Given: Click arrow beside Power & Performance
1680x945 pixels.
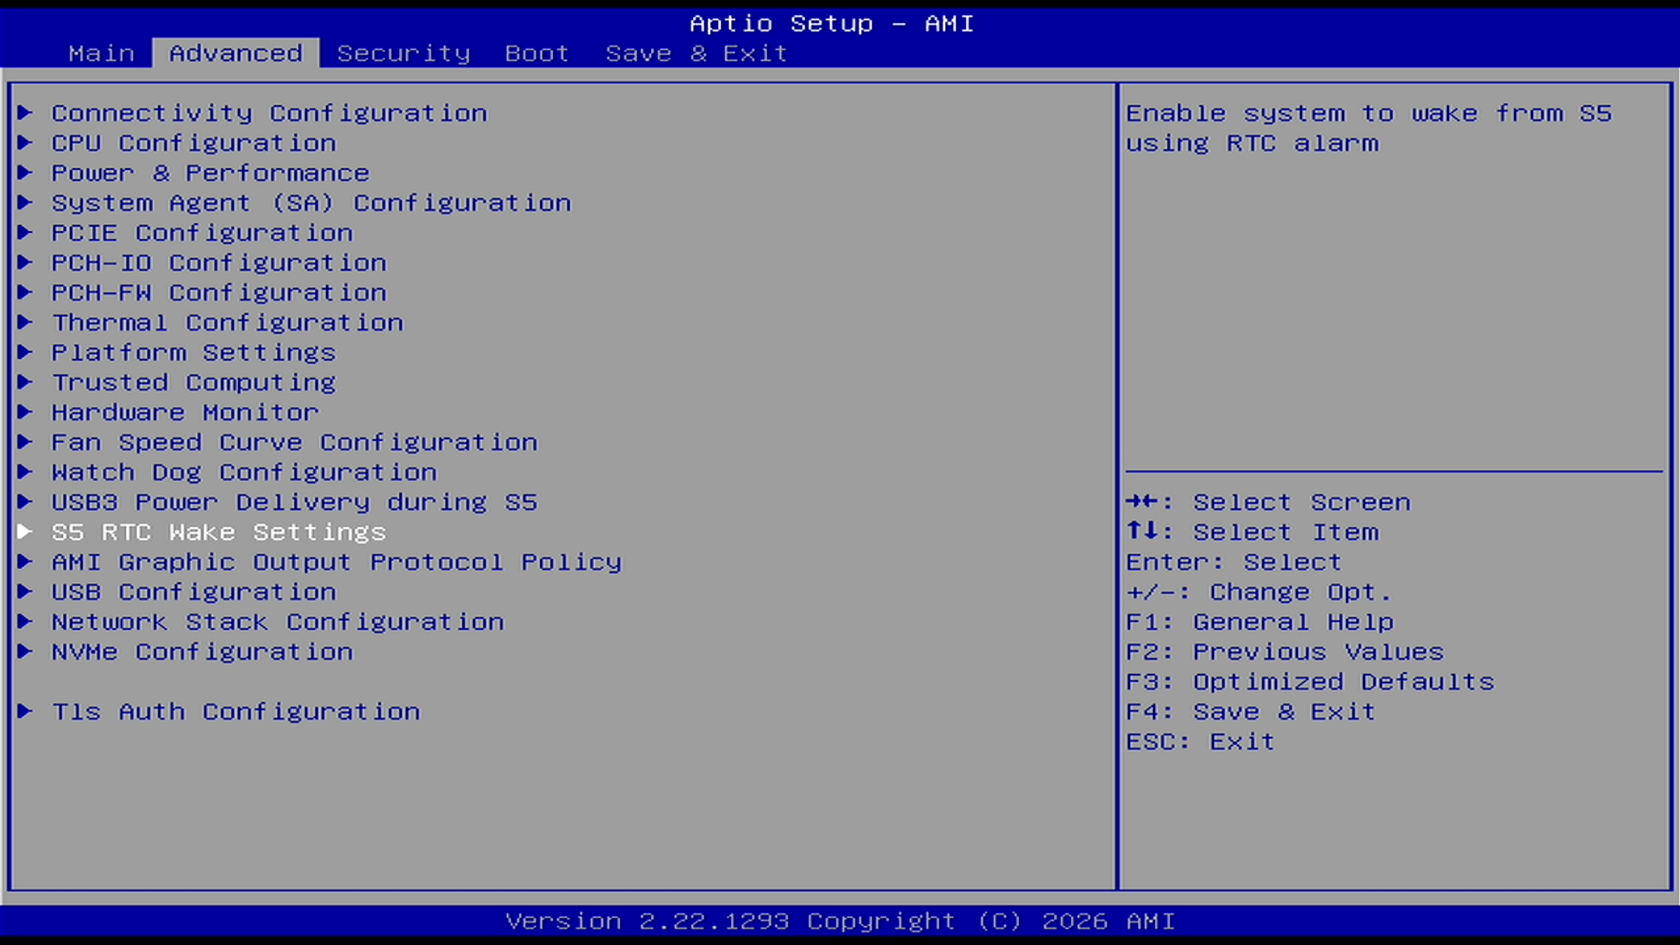Looking at the screenshot, I should pos(25,173).
